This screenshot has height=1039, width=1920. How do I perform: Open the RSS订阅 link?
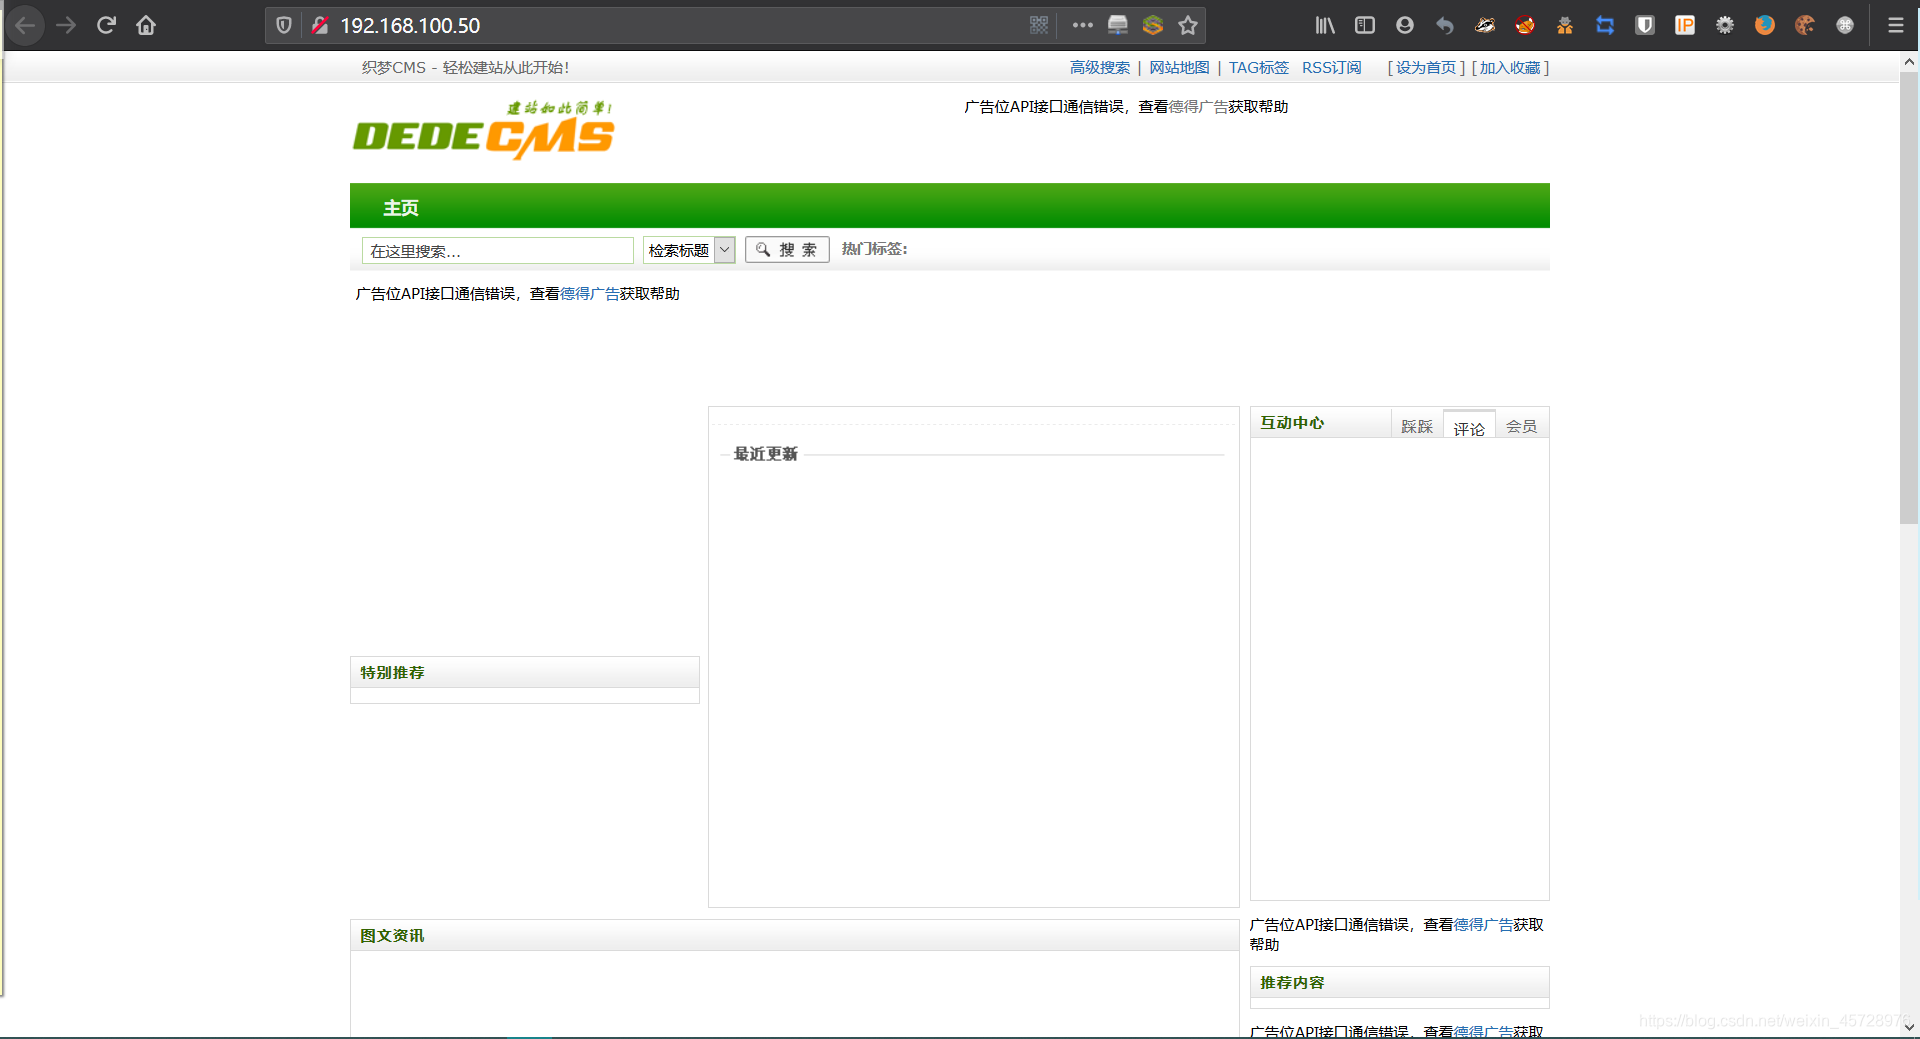pyautogui.click(x=1331, y=67)
